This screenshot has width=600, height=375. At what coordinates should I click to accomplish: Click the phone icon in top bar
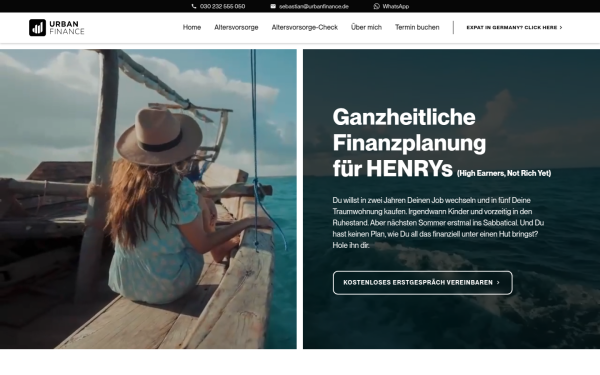(194, 6)
